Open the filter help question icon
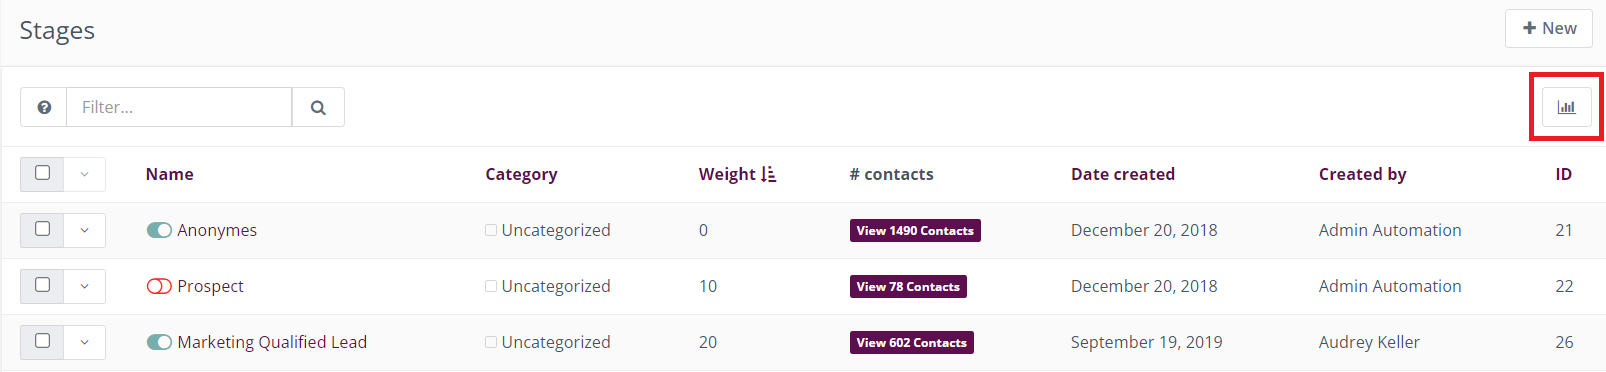This screenshot has width=1606, height=372. [44, 107]
